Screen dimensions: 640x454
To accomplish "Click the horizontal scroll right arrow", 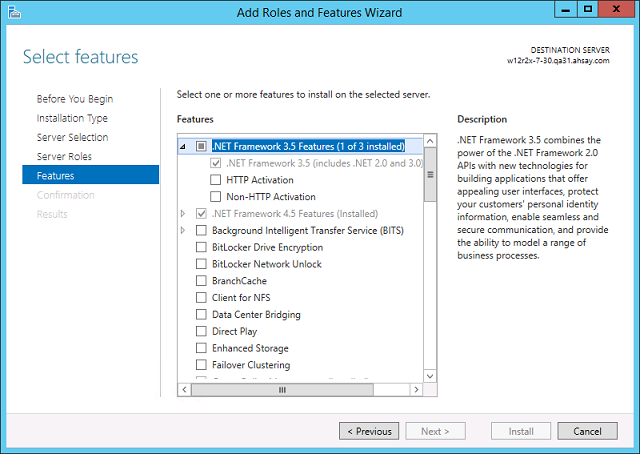I will (417, 390).
